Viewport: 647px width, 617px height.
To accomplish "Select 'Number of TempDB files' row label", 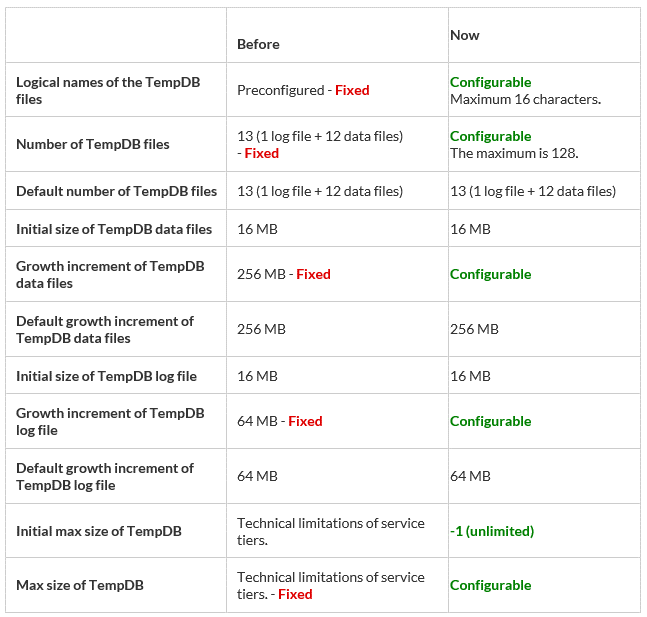I will 92,144.
